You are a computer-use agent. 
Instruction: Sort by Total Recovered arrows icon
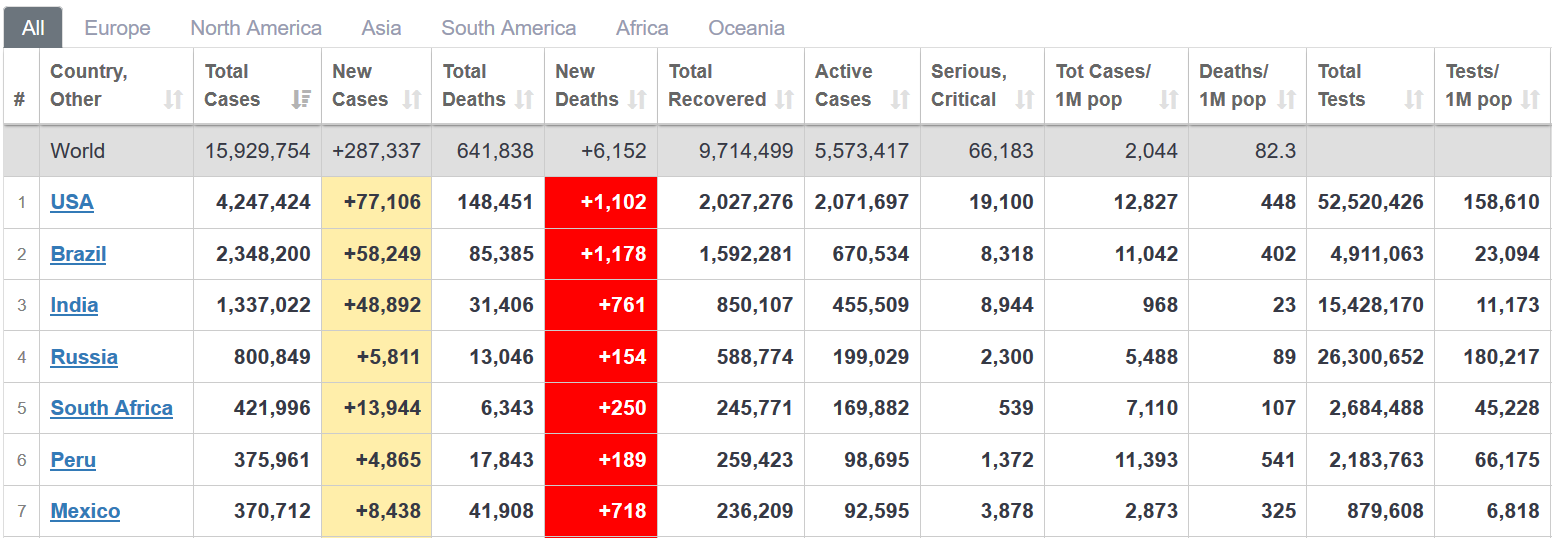point(785,100)
